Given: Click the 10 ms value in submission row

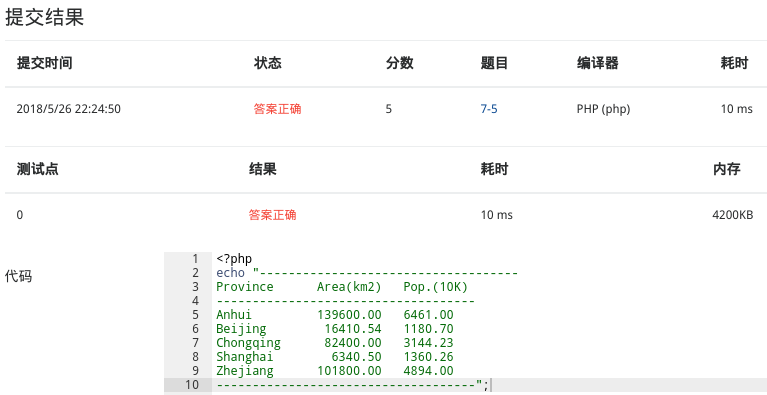Looking at the screenshot, I should (x=737, y=109).
